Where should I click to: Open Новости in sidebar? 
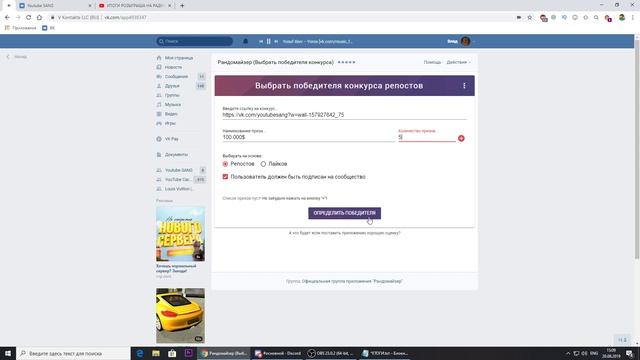[173, 67]
